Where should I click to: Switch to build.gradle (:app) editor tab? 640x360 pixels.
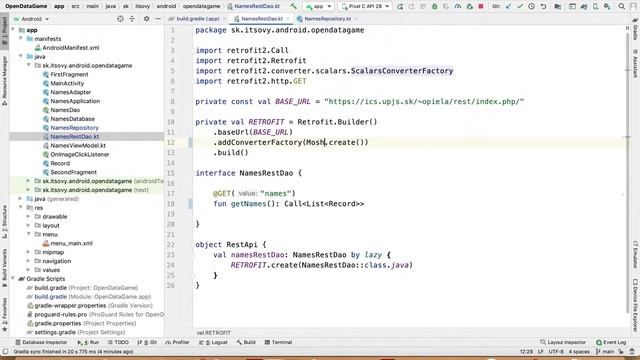[x=197, y=19]
